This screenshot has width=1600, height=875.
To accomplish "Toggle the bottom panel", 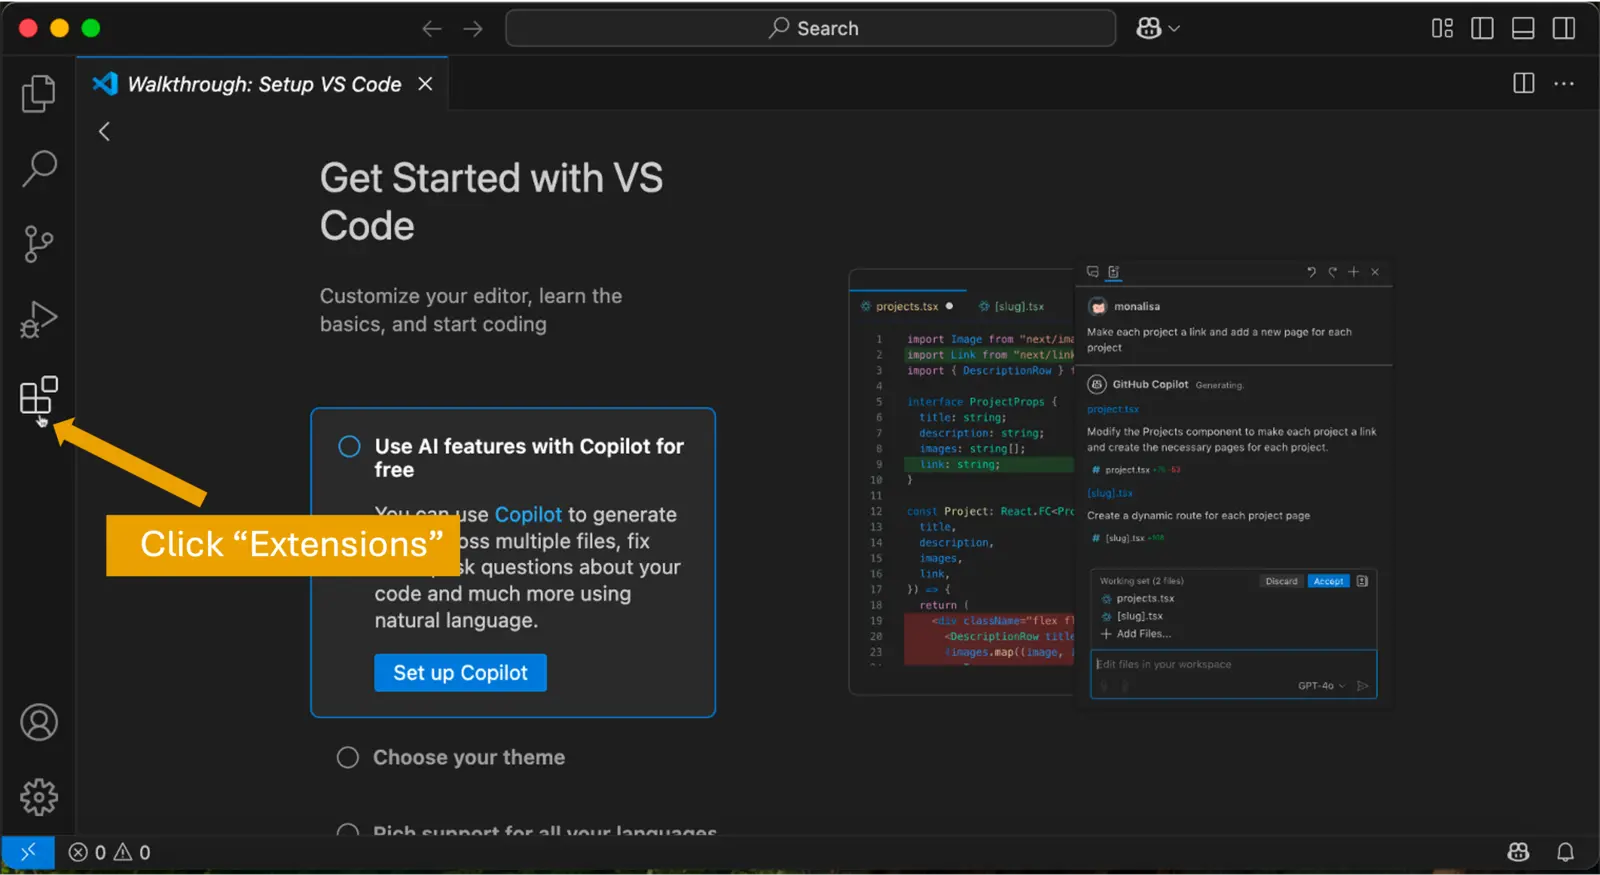I will pos(1523,29).
